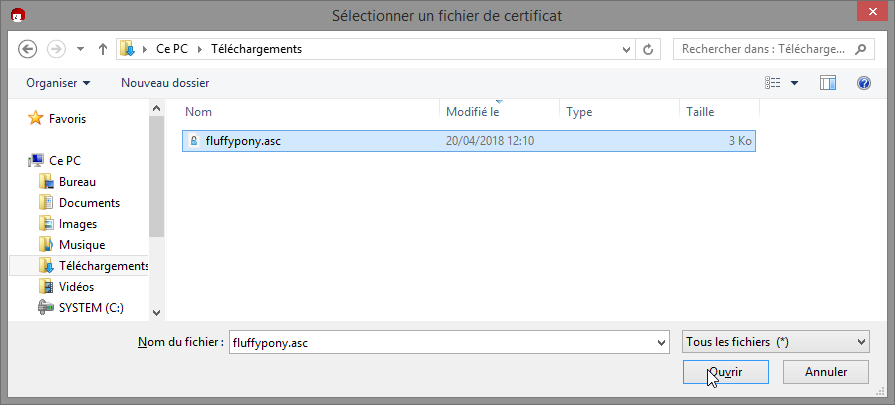
Task: Click the Nom du fichier input field
Action: [449, 343]
